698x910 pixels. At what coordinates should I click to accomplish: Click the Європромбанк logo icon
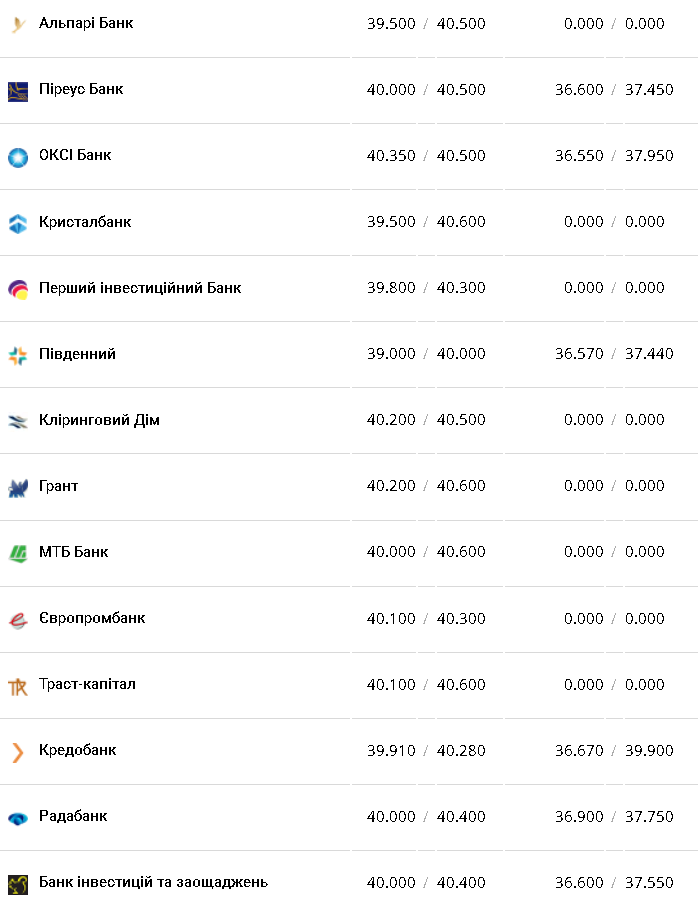18,620
